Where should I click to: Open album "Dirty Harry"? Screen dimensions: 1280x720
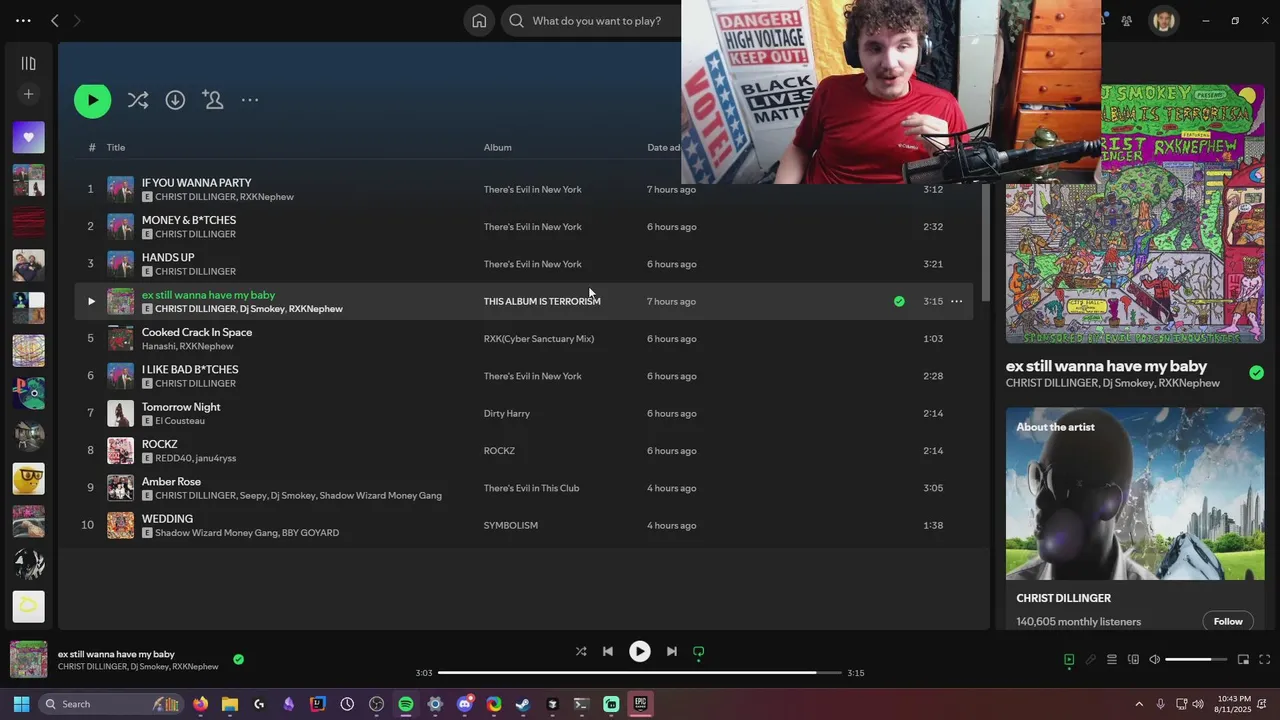click(x=507, y=413)
